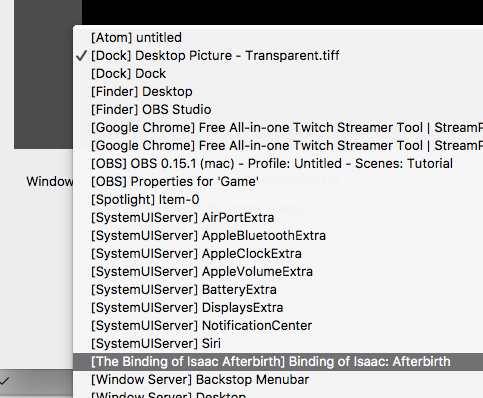This screenshot has height=398, width=483.
Task: Select the AppleBluetoothExtra entry
Action: pyautogui.click(x=278, y=235)
